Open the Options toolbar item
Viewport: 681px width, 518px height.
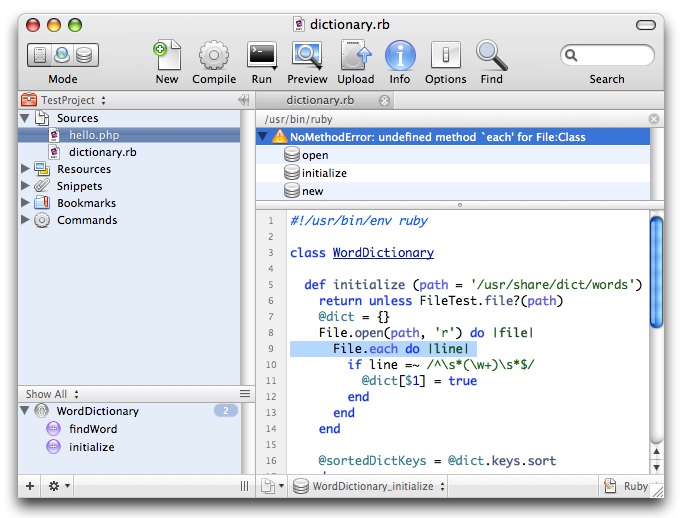pyautogui.click(x=446, y=55)
